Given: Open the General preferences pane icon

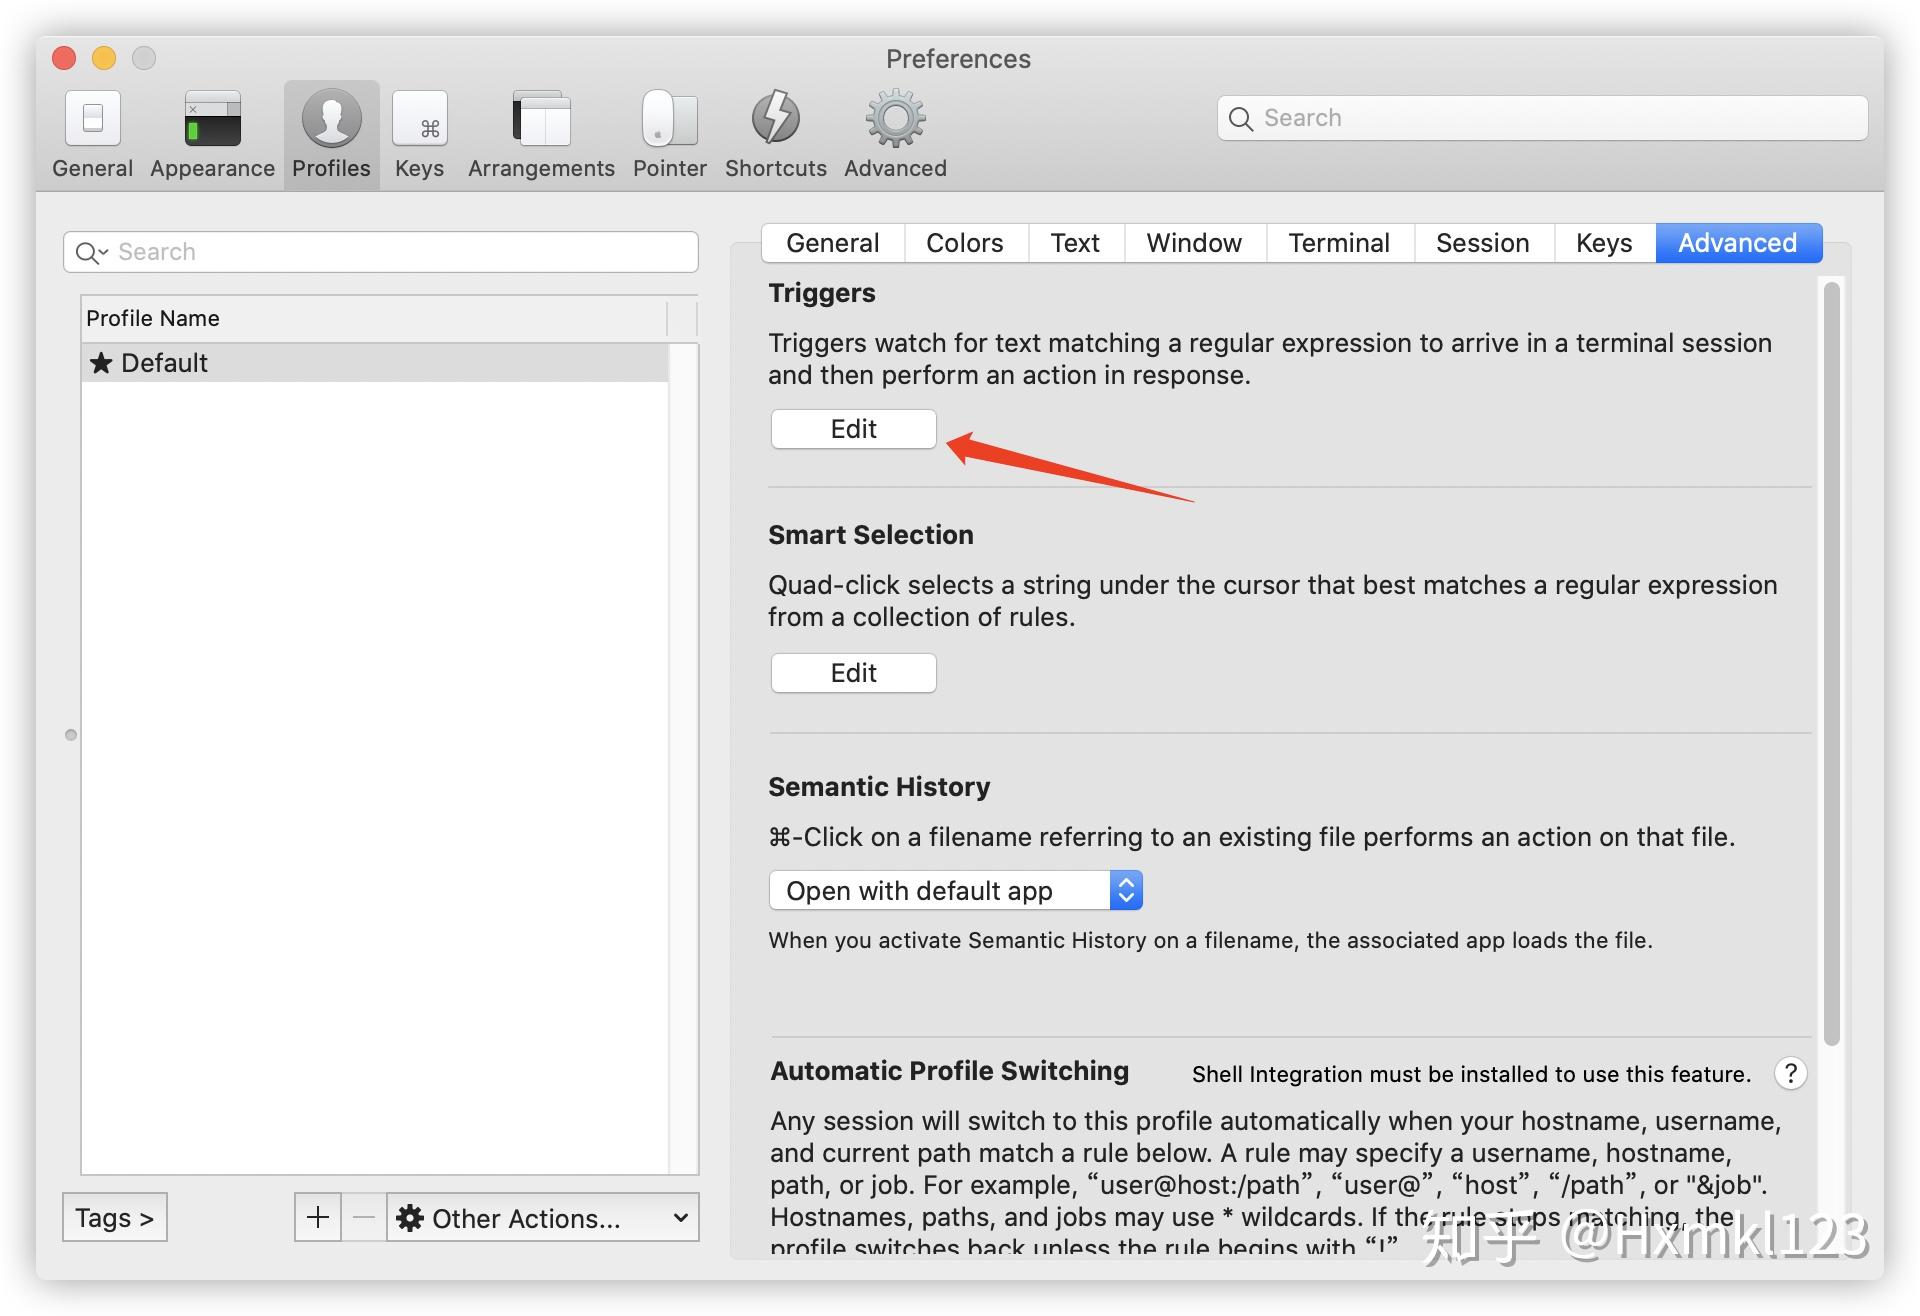Looking at the screenshot, I should coord(92,119).
